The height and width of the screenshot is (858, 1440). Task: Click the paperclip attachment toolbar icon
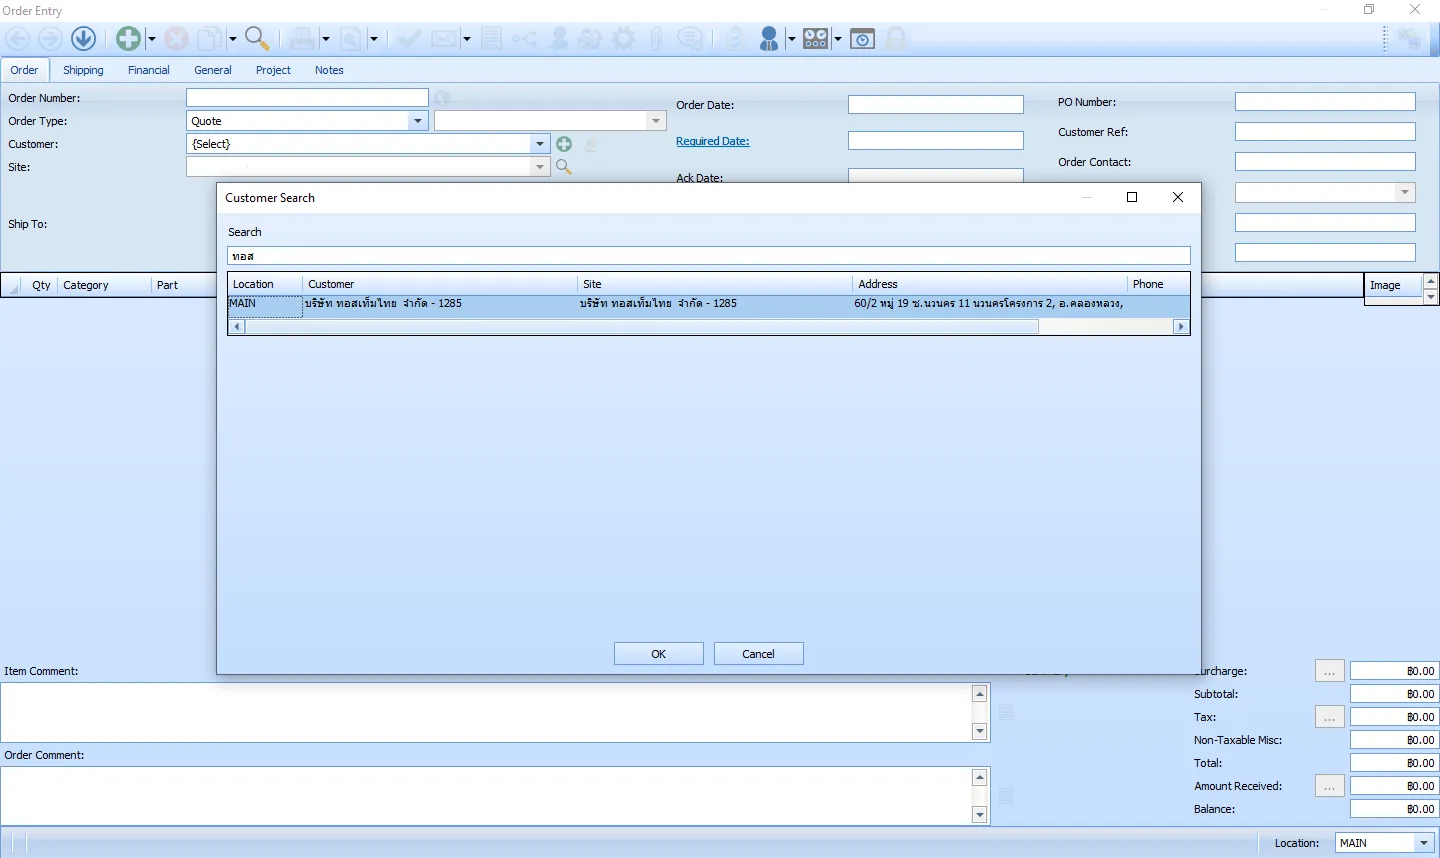pos(656,39)
